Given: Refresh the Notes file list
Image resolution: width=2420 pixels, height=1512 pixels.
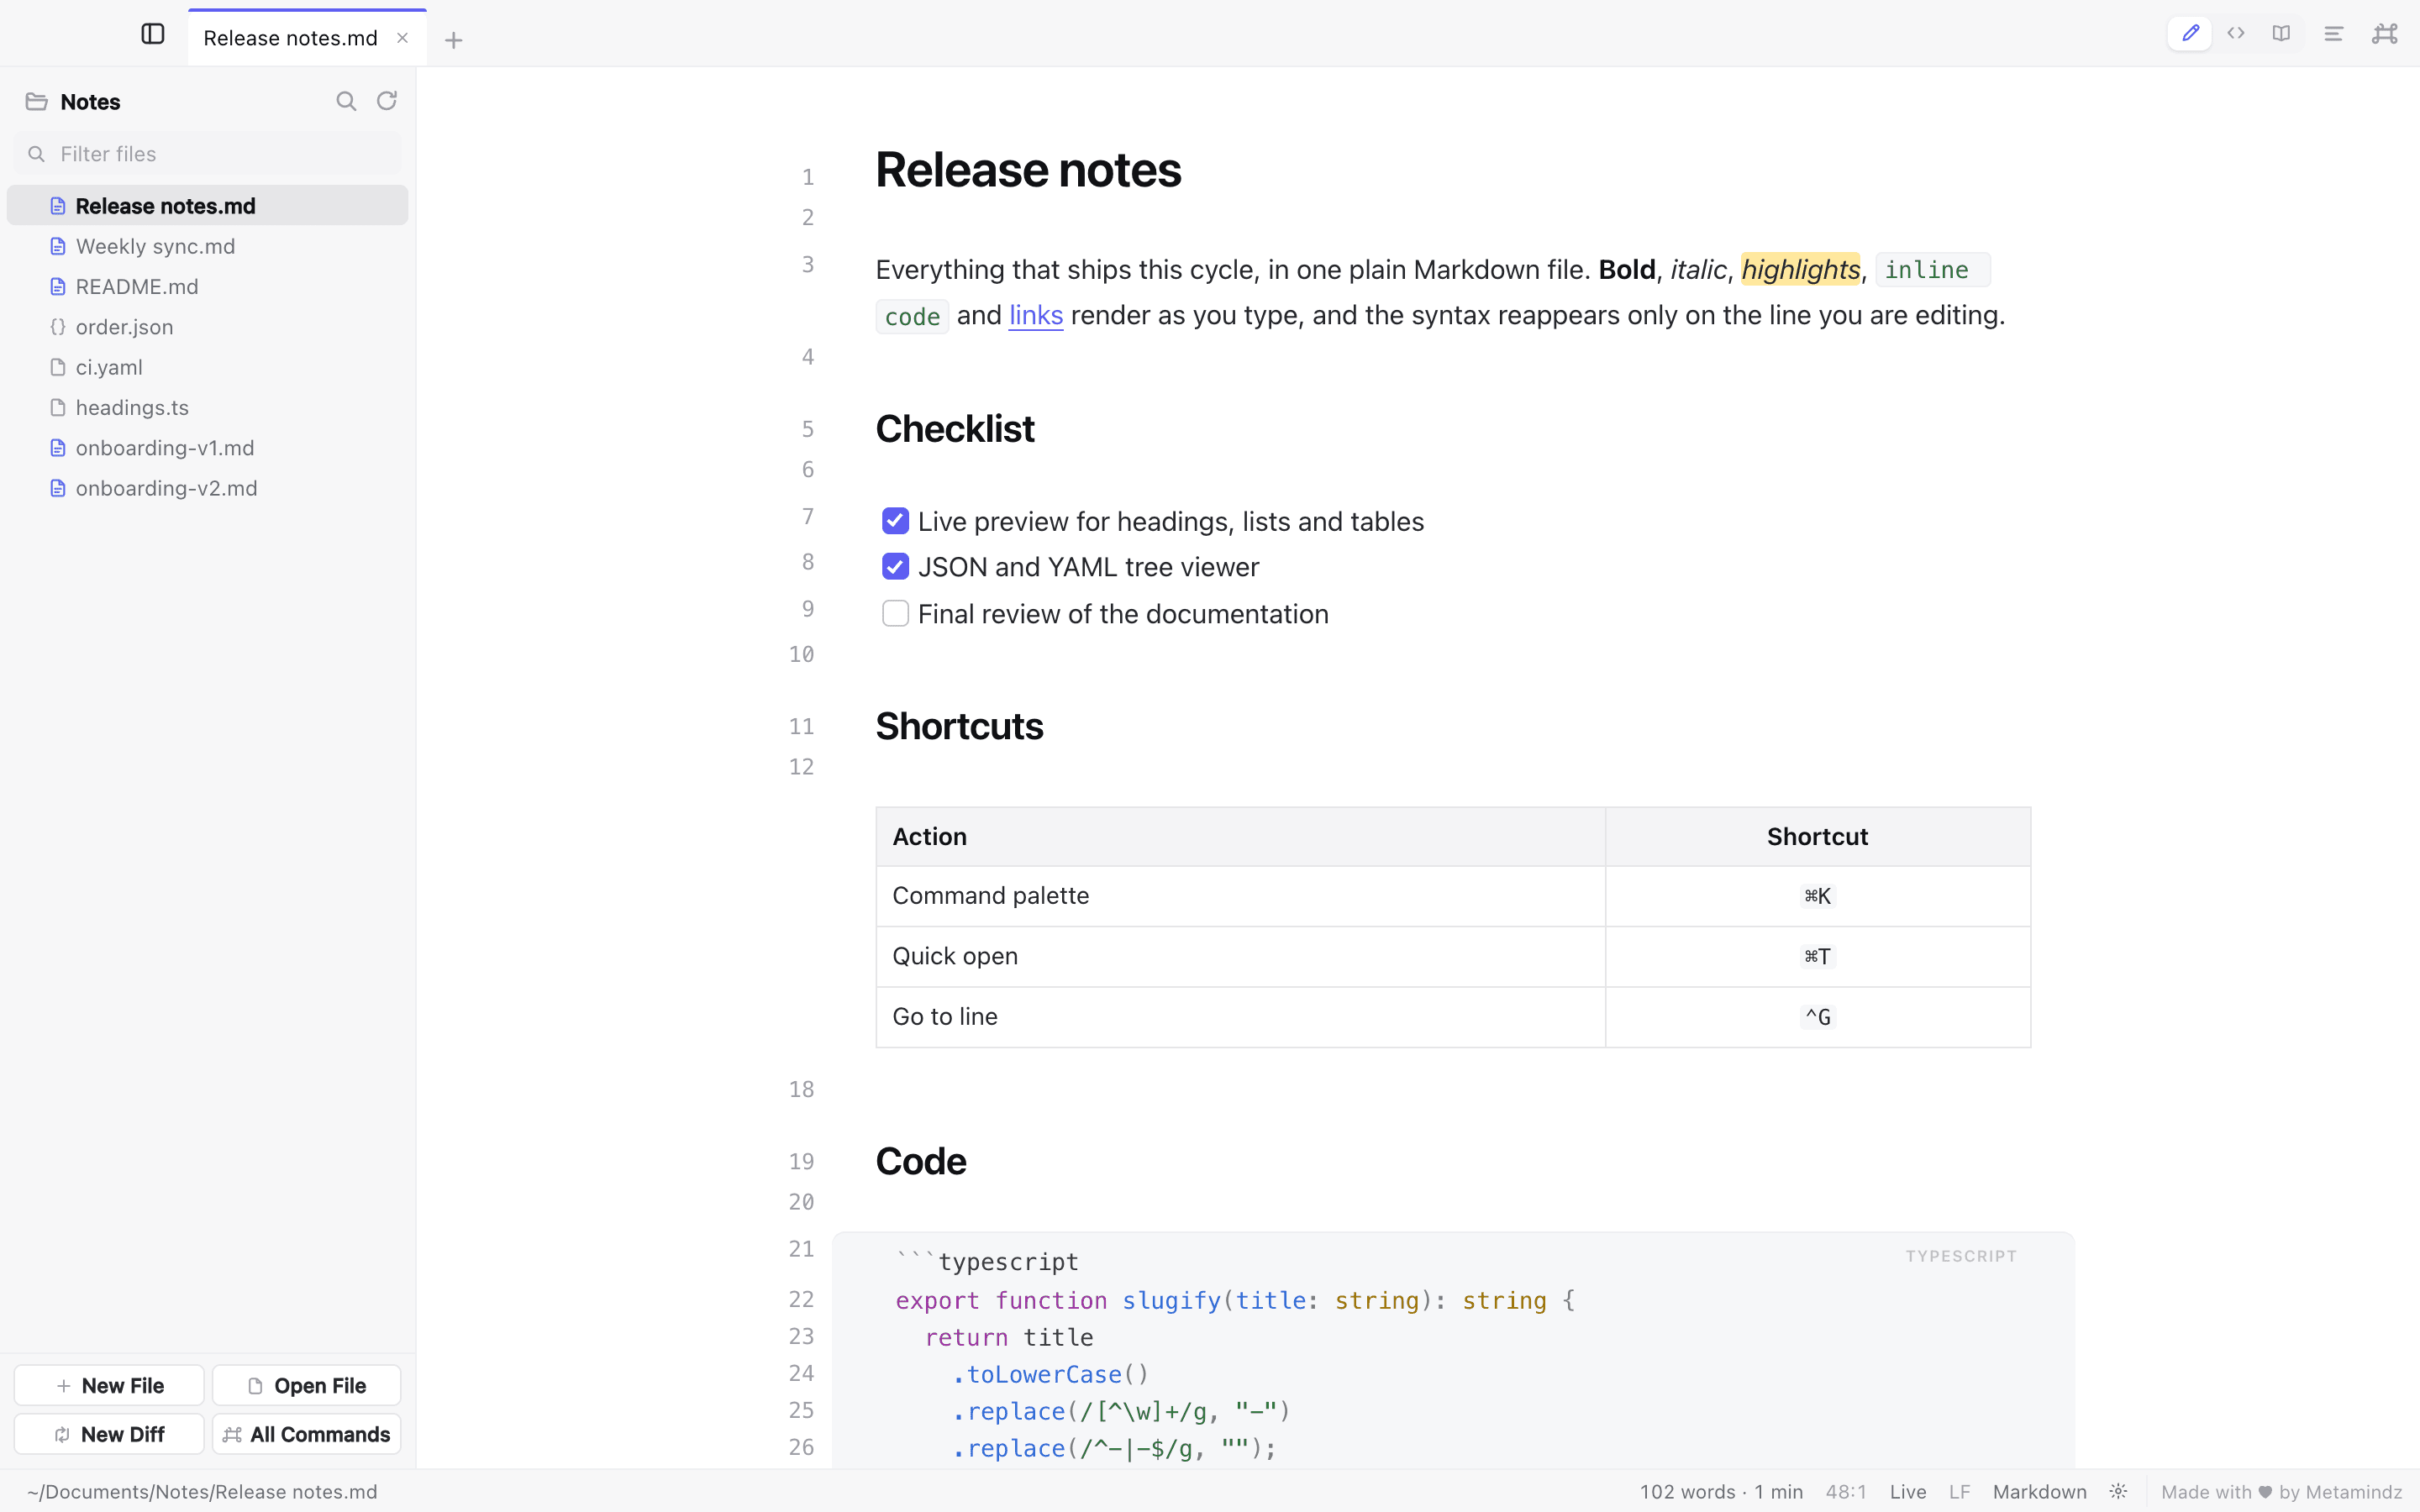Looking at the screenshot, I should click(x=387, y=101).
